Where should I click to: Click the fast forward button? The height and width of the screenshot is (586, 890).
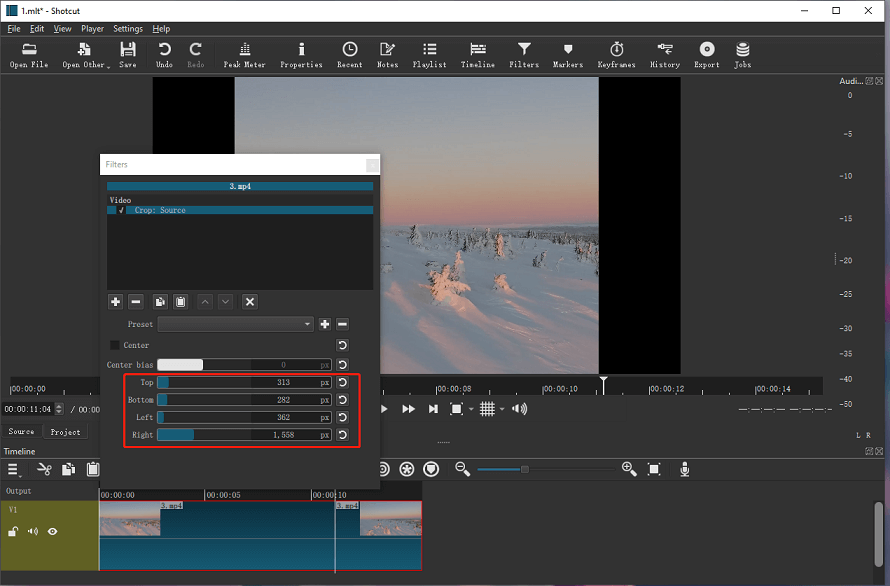click(408, 409)
